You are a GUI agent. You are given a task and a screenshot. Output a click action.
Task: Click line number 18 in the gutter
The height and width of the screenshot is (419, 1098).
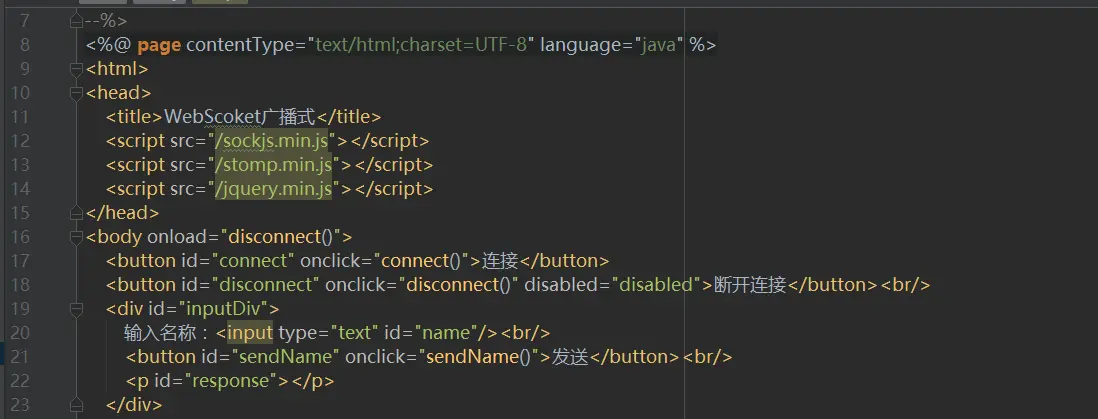click(20, 284)
